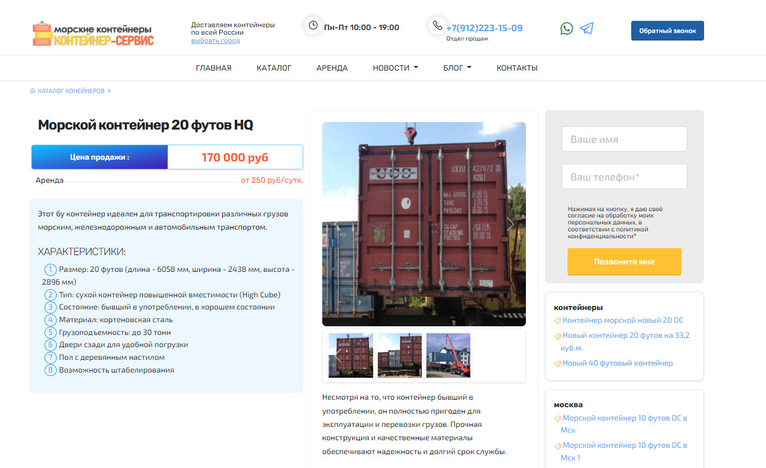Click the price 170 000 руб
The image size is (766, 468).
click(235, 157)
